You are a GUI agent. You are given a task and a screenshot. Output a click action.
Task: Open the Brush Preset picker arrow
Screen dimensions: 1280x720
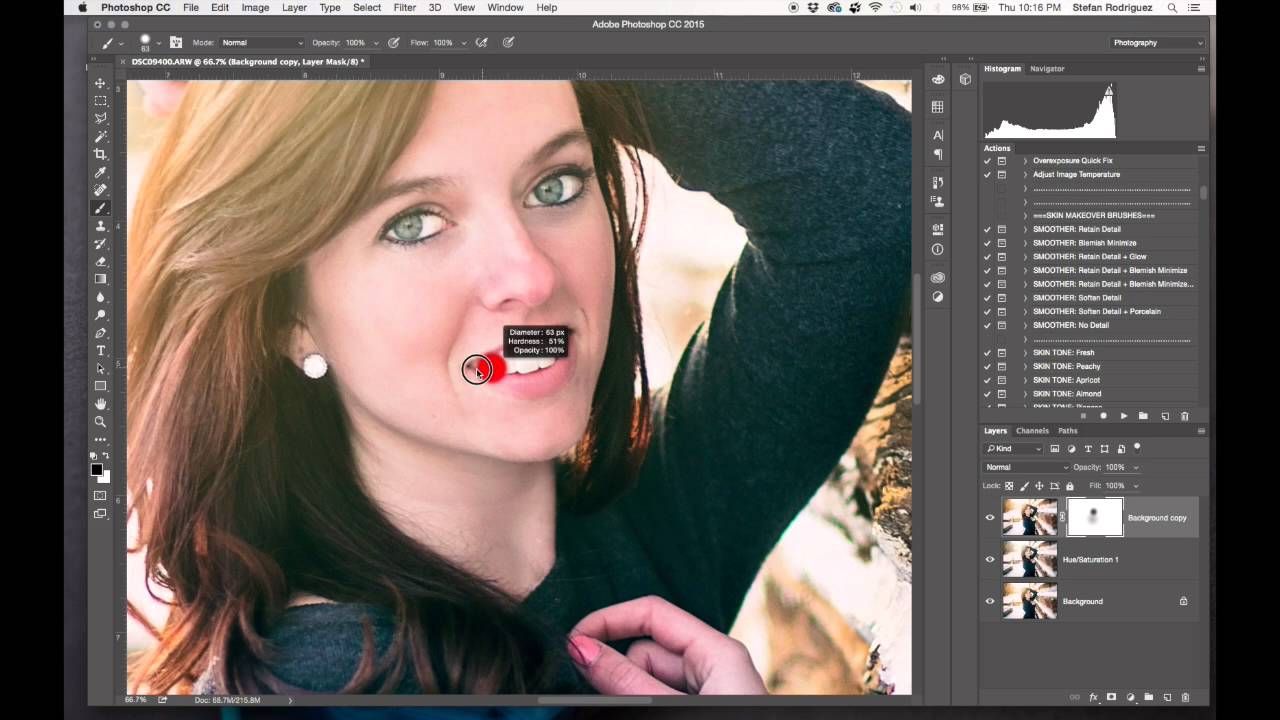159,43
